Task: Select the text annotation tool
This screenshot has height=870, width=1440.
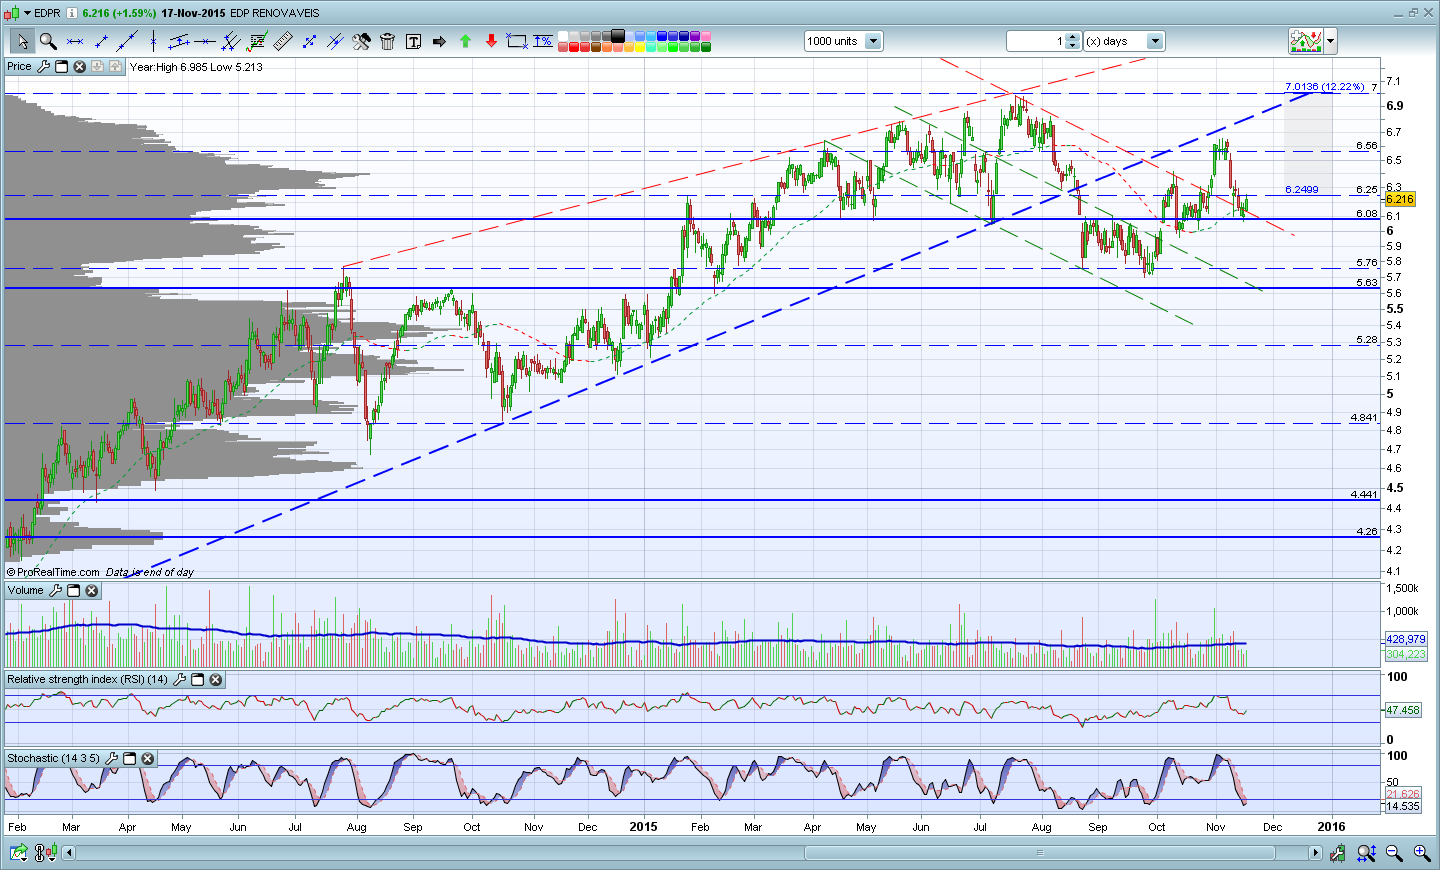Action: click(413, 41)
